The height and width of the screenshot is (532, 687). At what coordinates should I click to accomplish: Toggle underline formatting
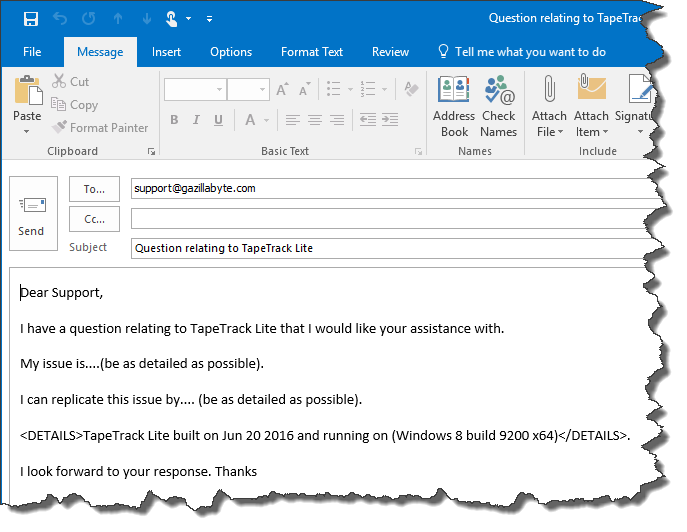(218, 120)
